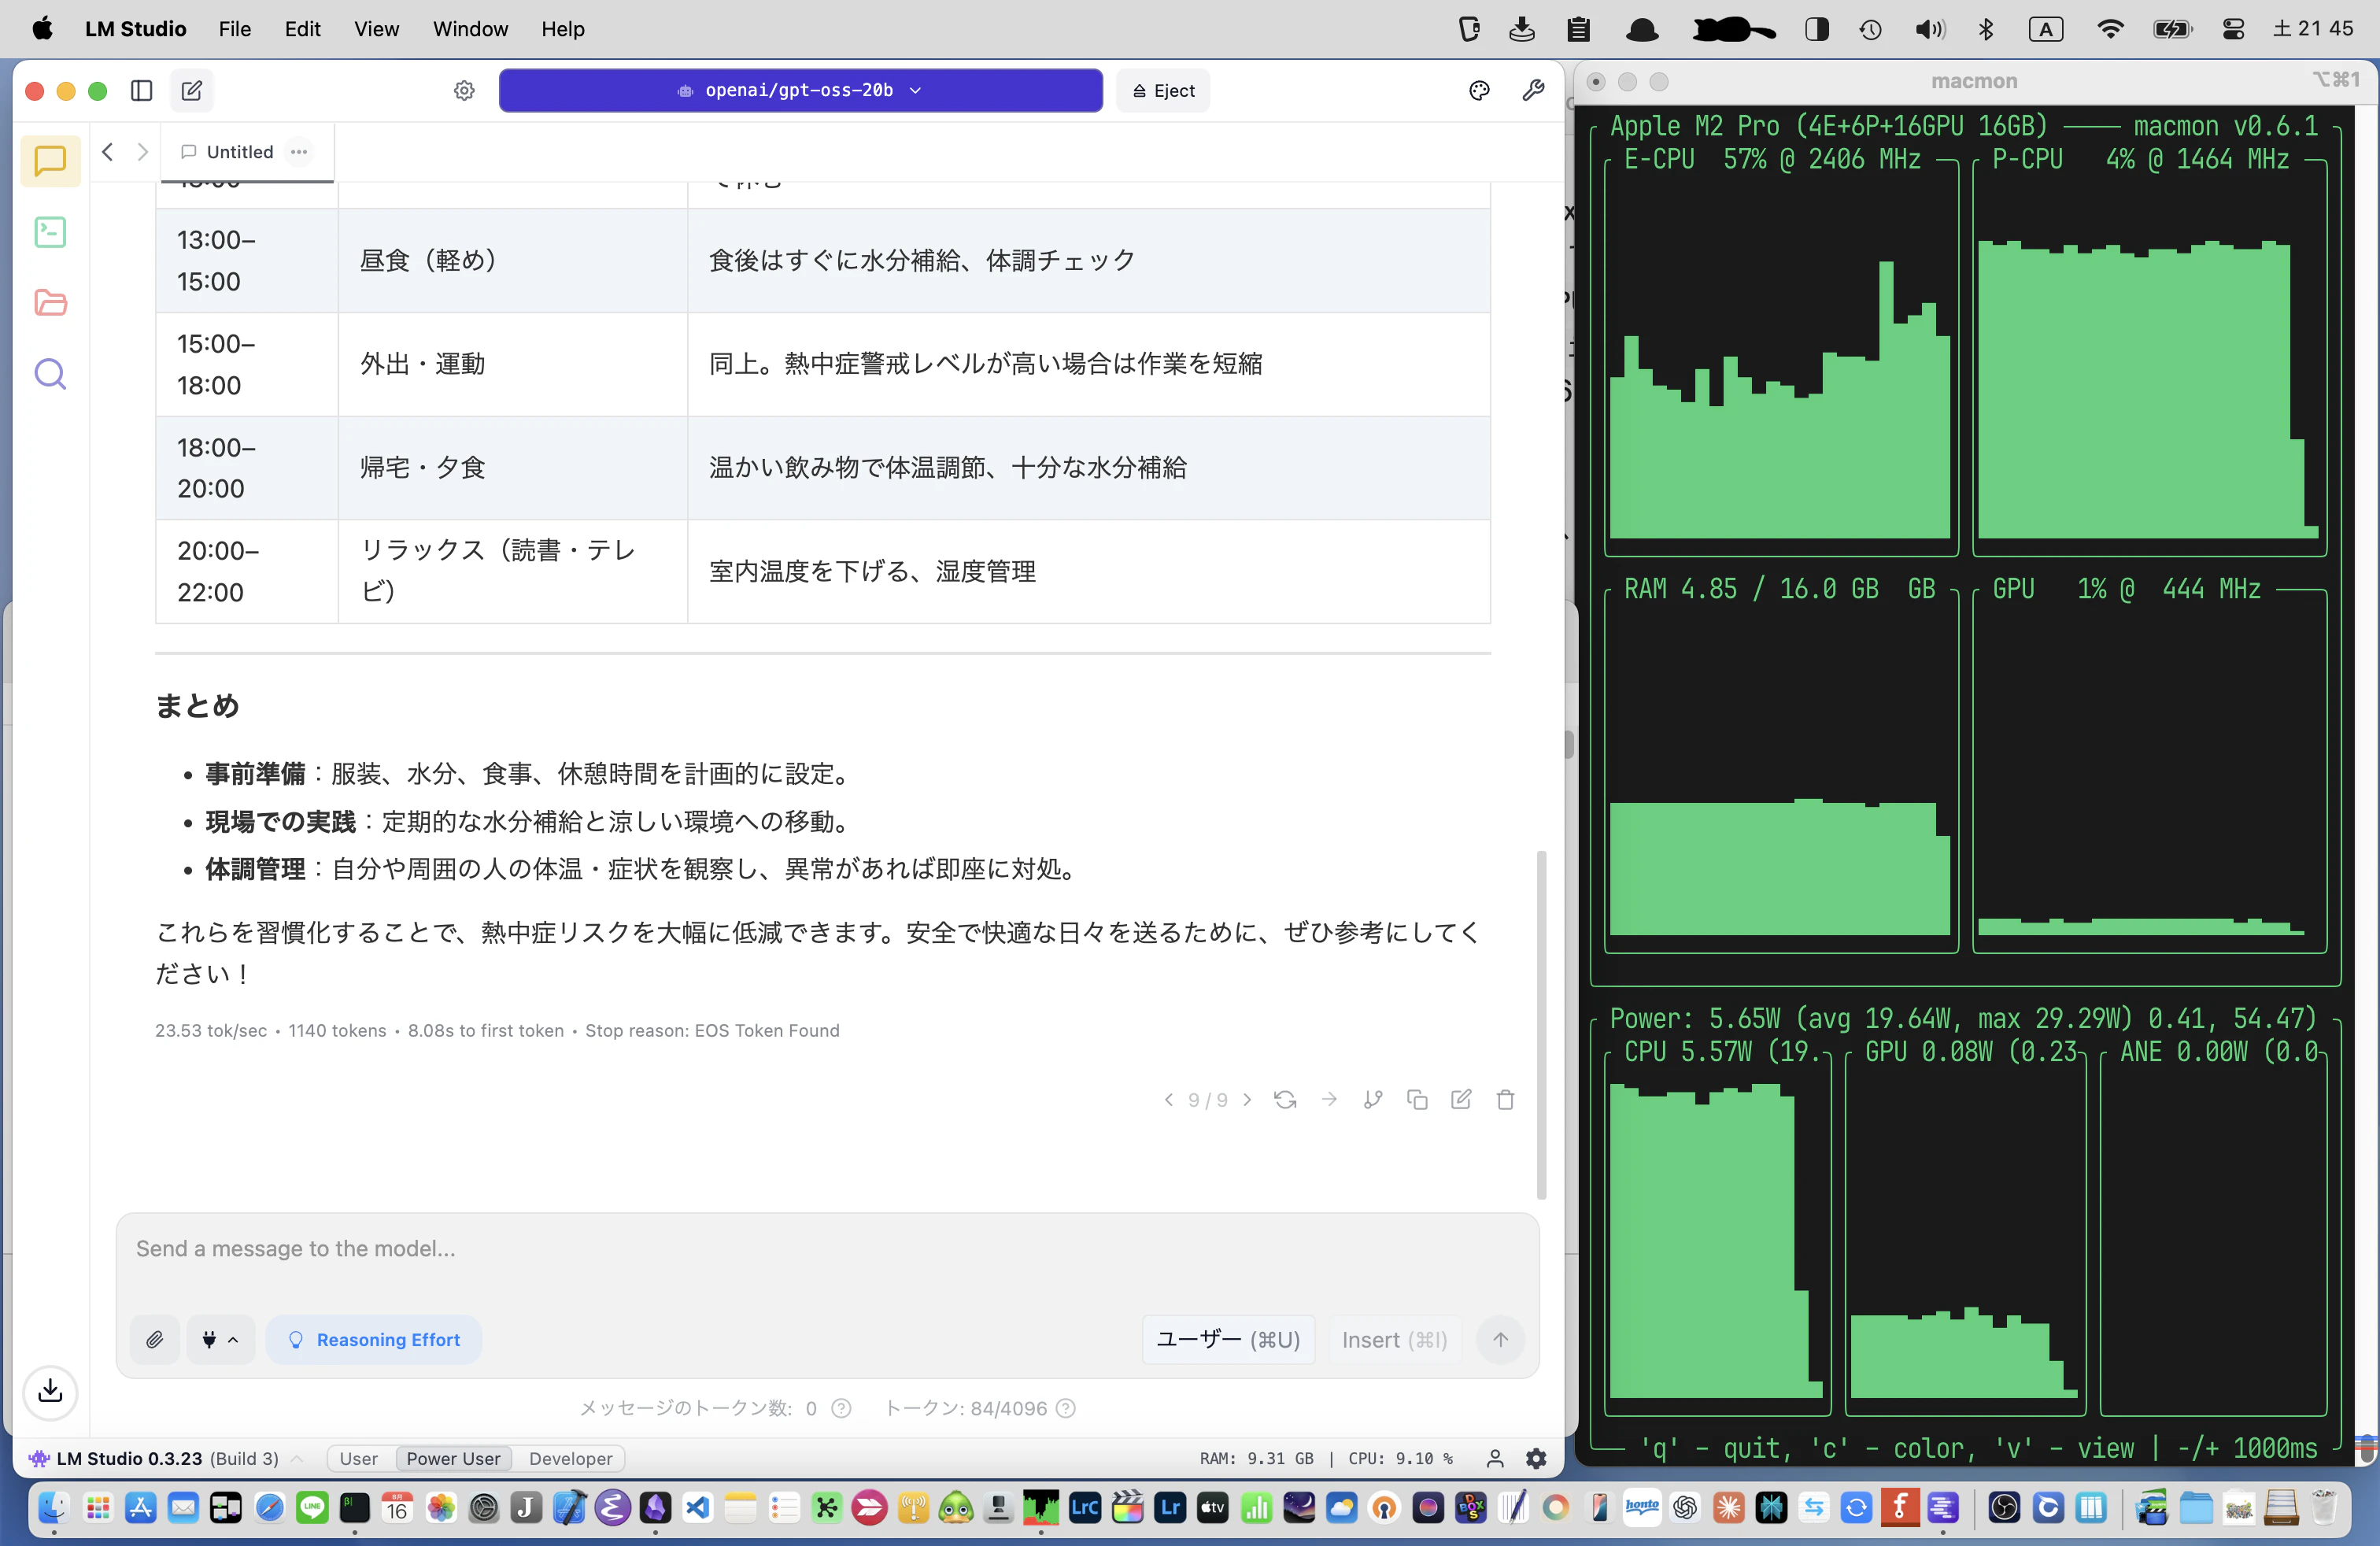Switch to Power User mode

[453, 1459]
